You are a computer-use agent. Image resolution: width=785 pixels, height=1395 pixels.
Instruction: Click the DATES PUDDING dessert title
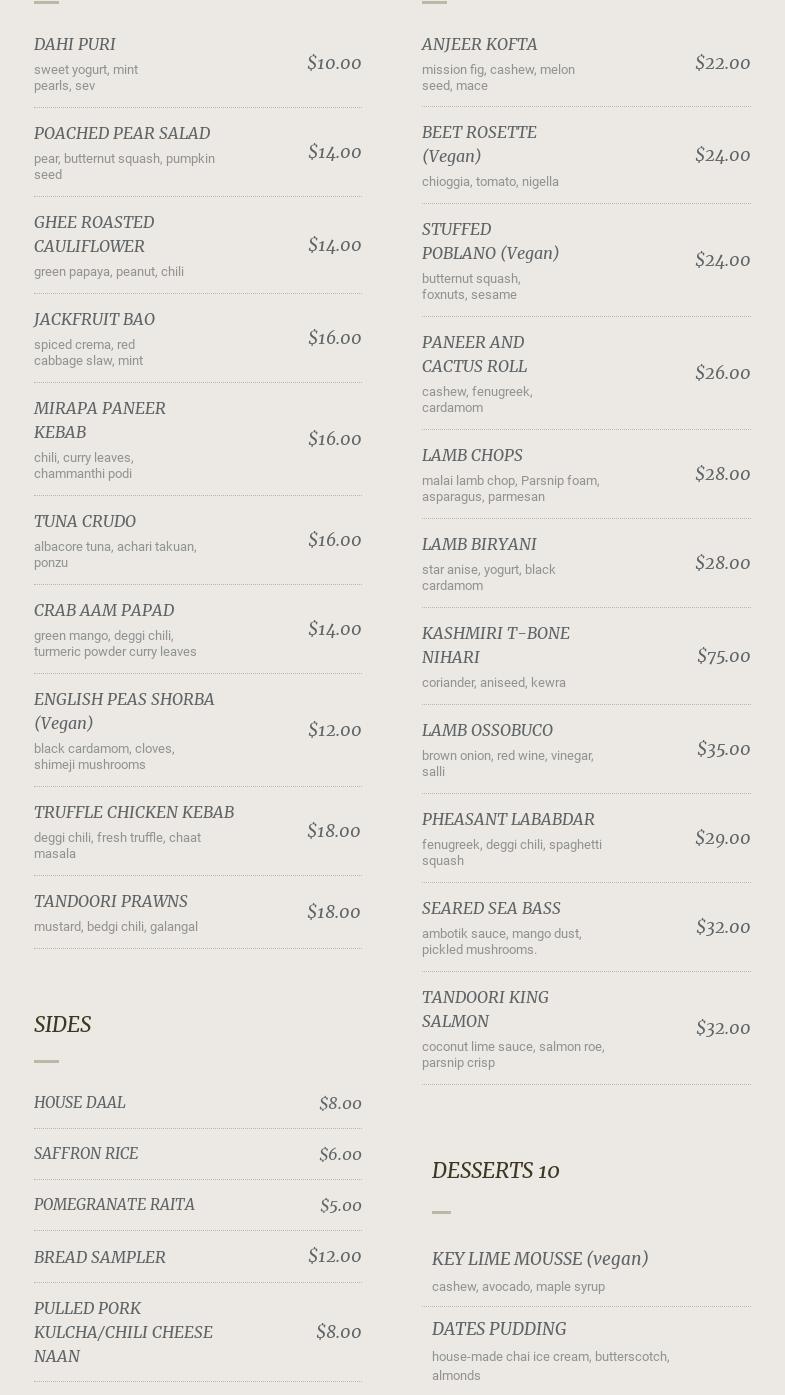pyautogui.click(x=499, y=1329)
